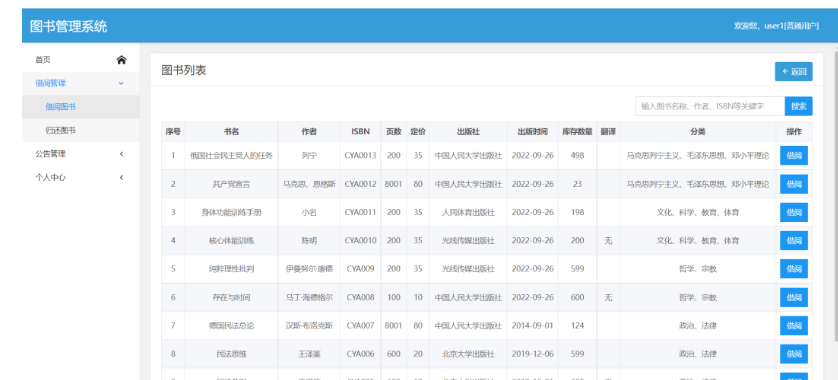
Task: Expand the 个人中心 menu chevron
Action: coord(121,177)
